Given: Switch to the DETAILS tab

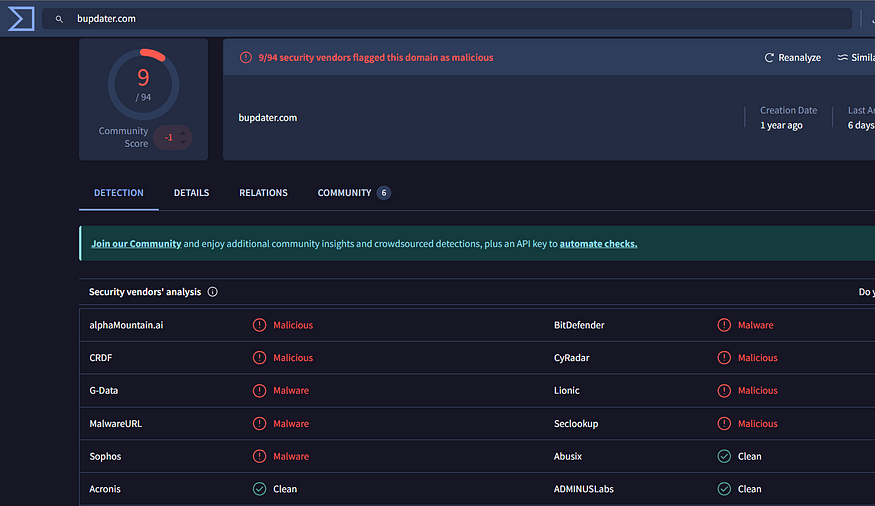Looking at the screenshot, I should (191, 192).
